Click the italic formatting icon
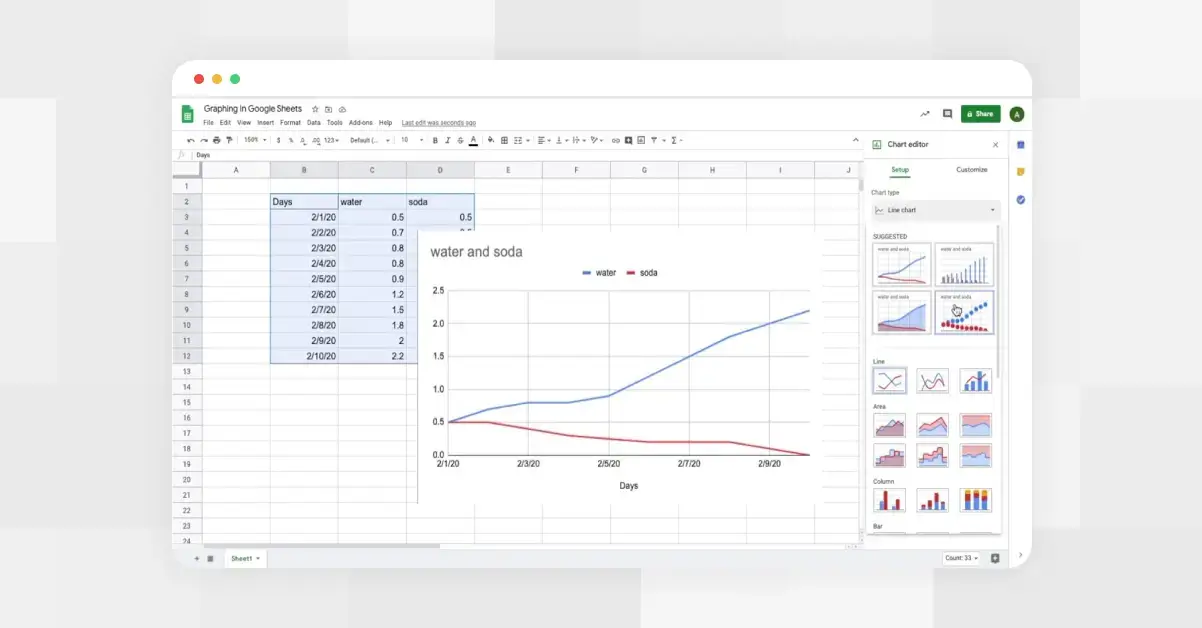This screenshot has width=1202, height=628. tap(447, 140)
